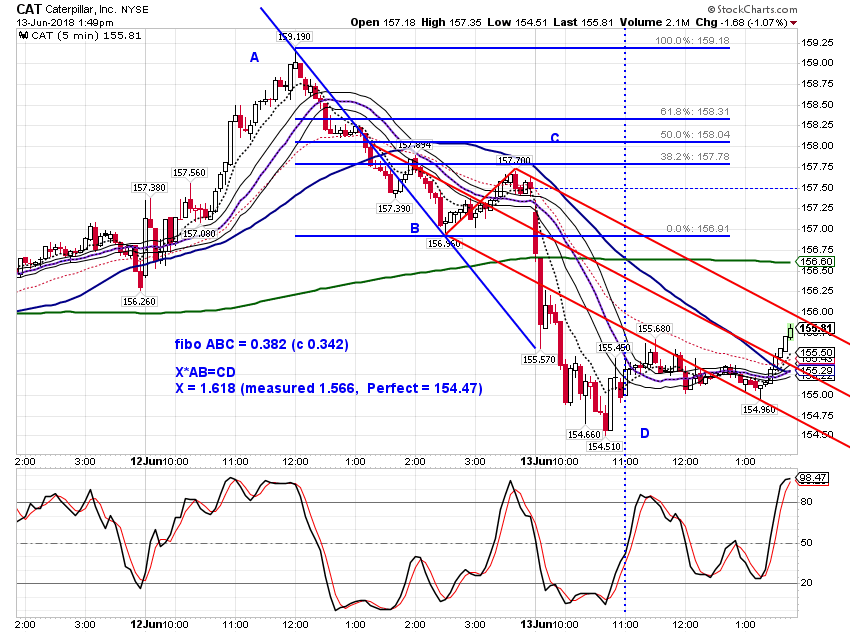The height and width of the screenshot is (633, 850).
Task: Select the blue letter A wave marker
Action: click(254, 57)
